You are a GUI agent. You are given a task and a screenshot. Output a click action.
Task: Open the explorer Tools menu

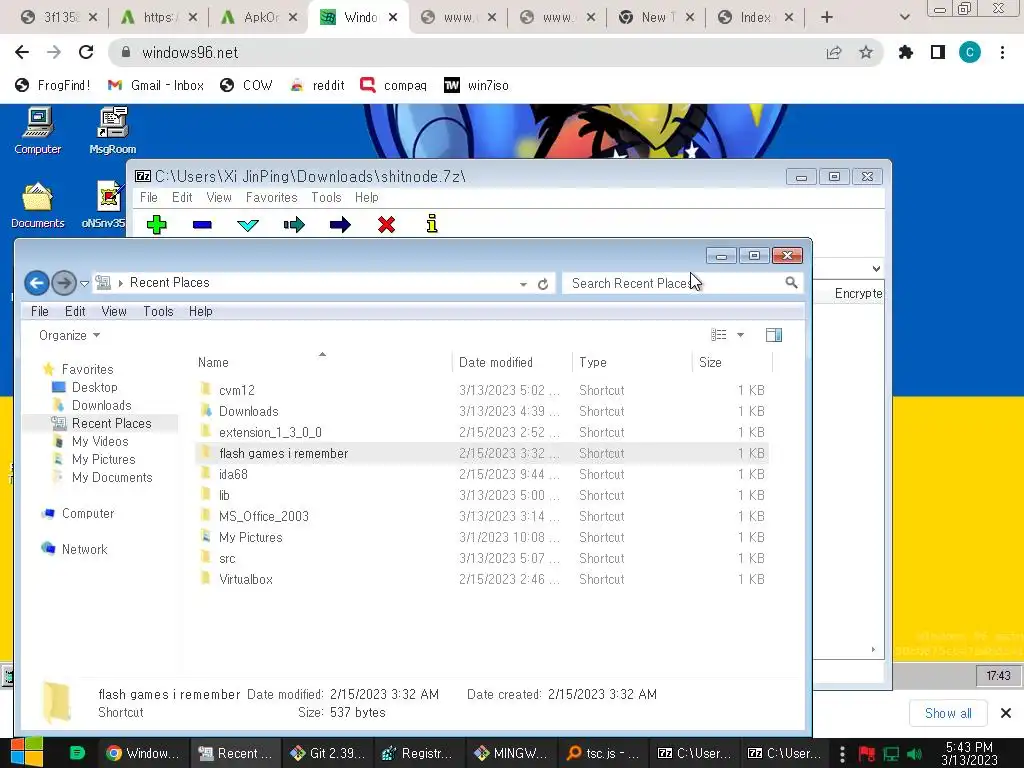pos(158,312)
